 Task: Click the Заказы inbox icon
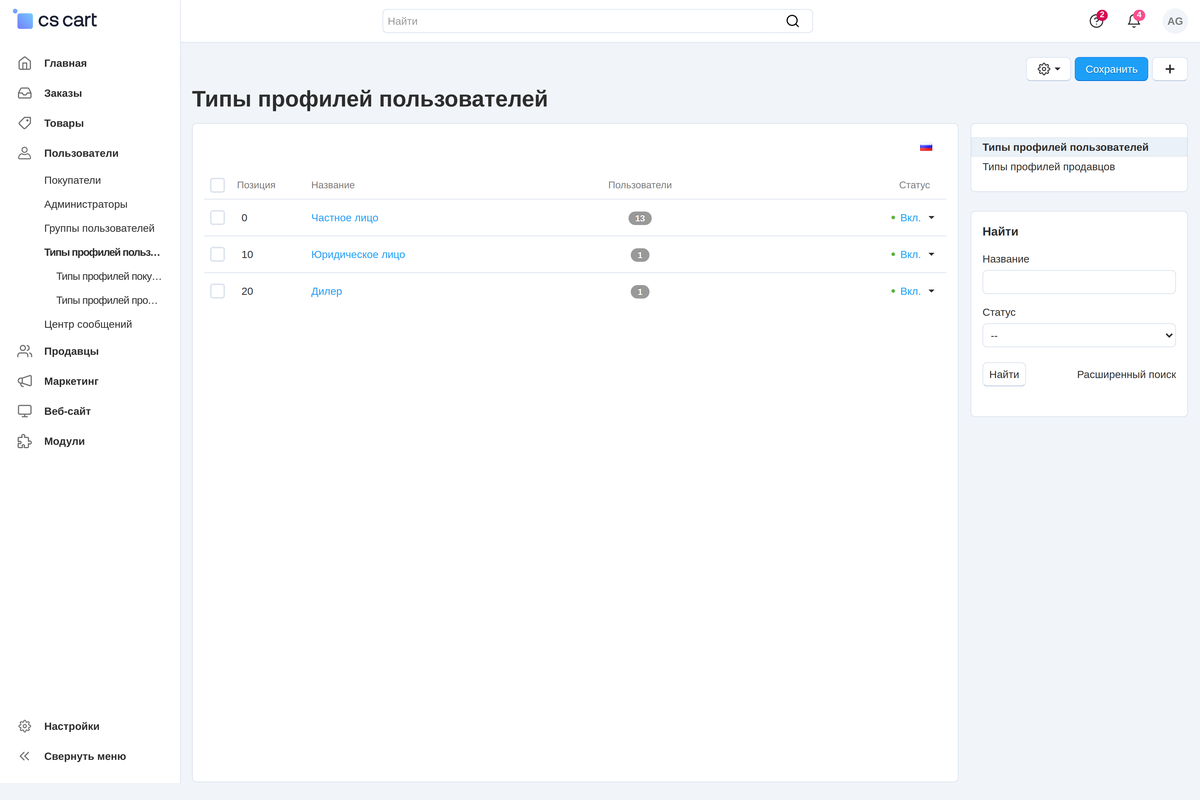[25, 93]
